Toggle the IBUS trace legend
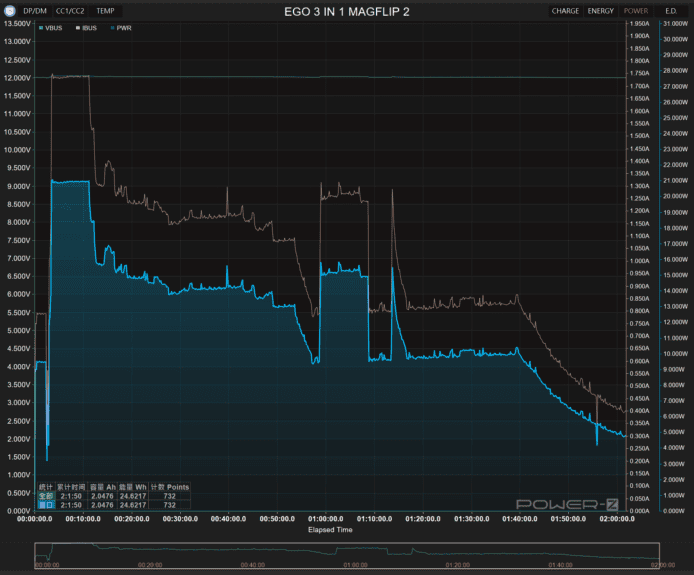The width and height of the screenshot is (694, 575). (90, 28)
